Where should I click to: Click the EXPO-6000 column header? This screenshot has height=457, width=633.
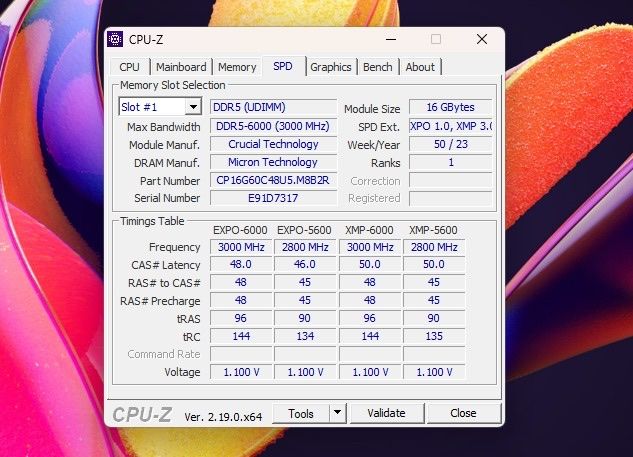pos(240,230)
